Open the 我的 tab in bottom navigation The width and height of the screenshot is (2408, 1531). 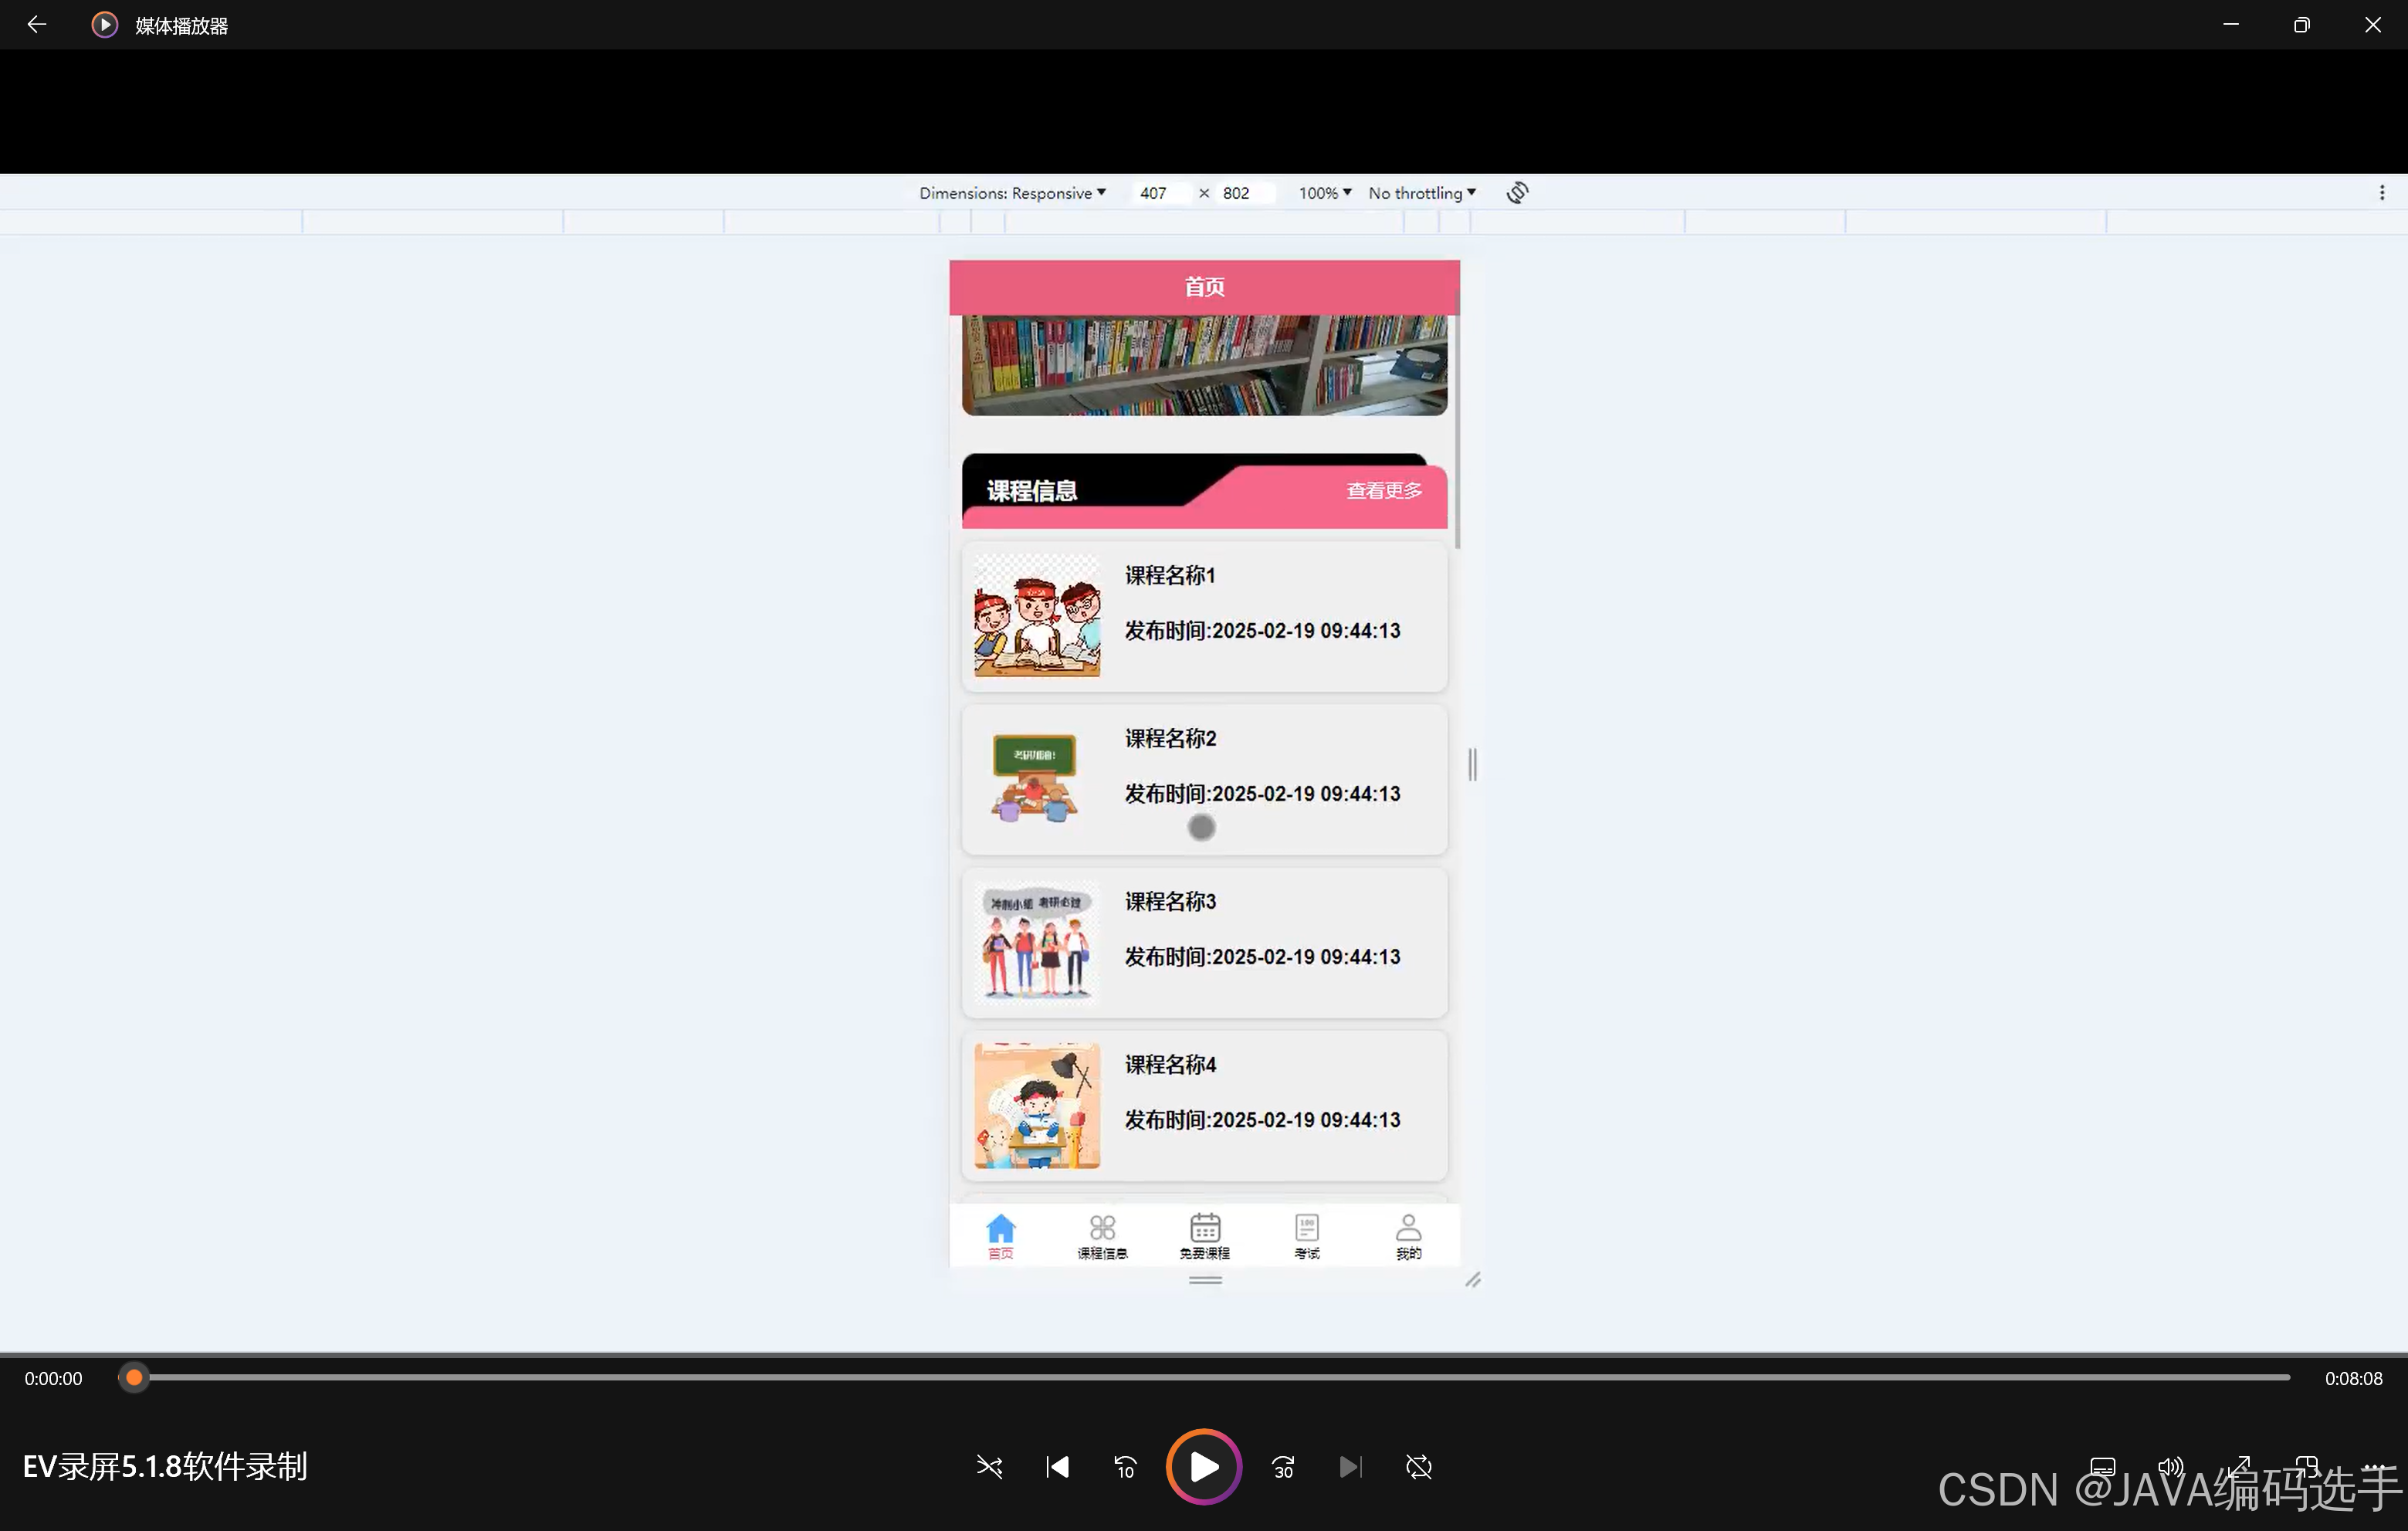point(1408,1236)
